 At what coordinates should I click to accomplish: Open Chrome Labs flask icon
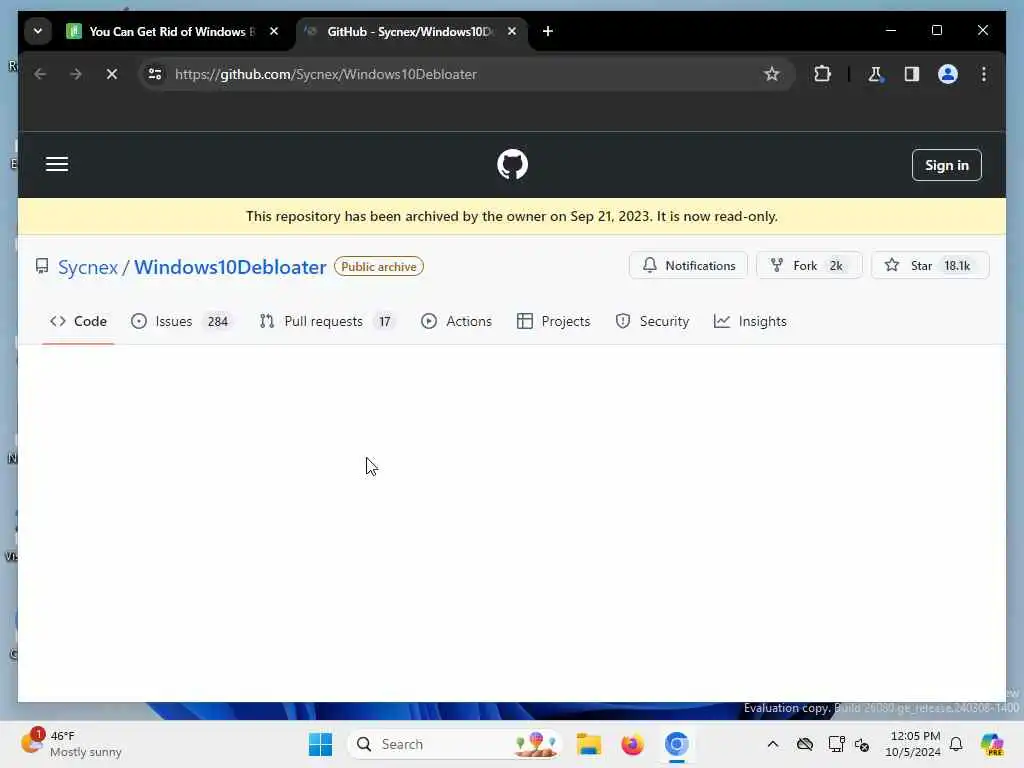875,74
